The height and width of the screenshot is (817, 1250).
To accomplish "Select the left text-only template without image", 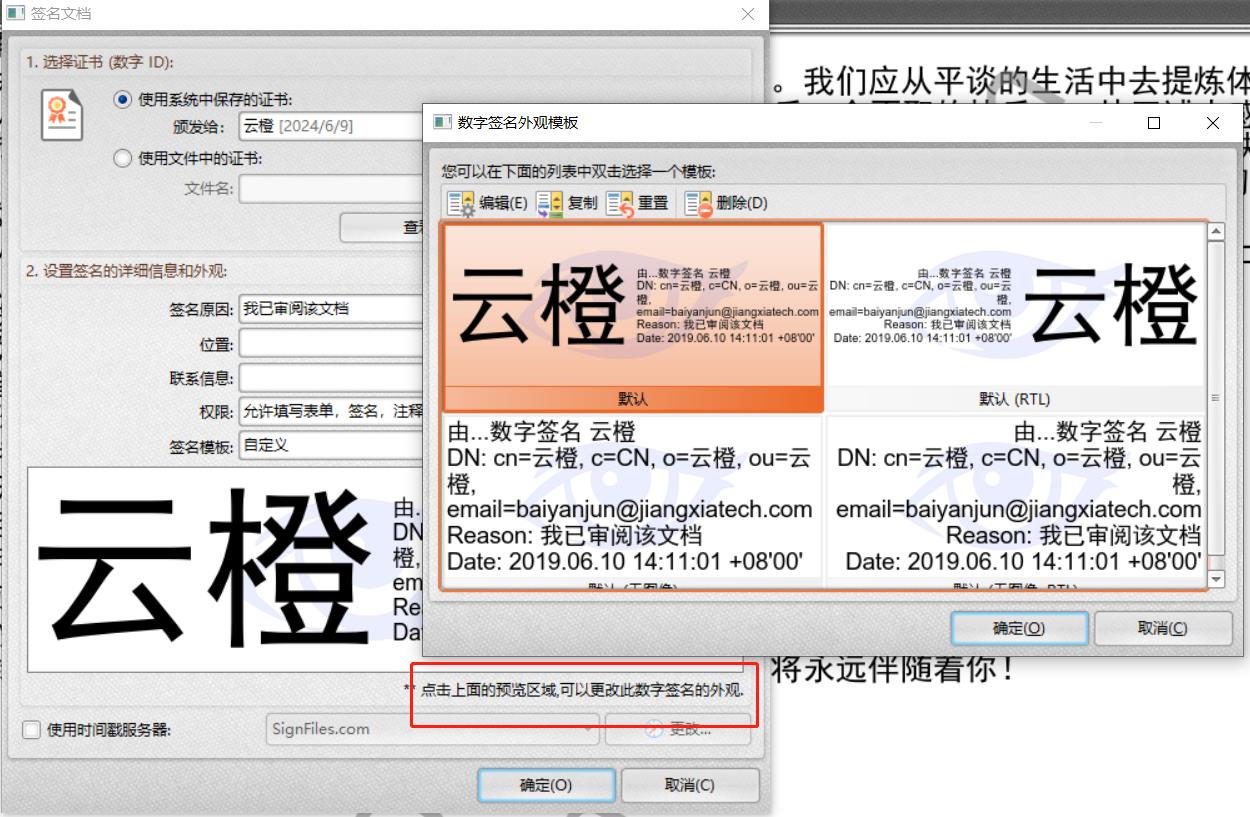I will coord(632,501).
